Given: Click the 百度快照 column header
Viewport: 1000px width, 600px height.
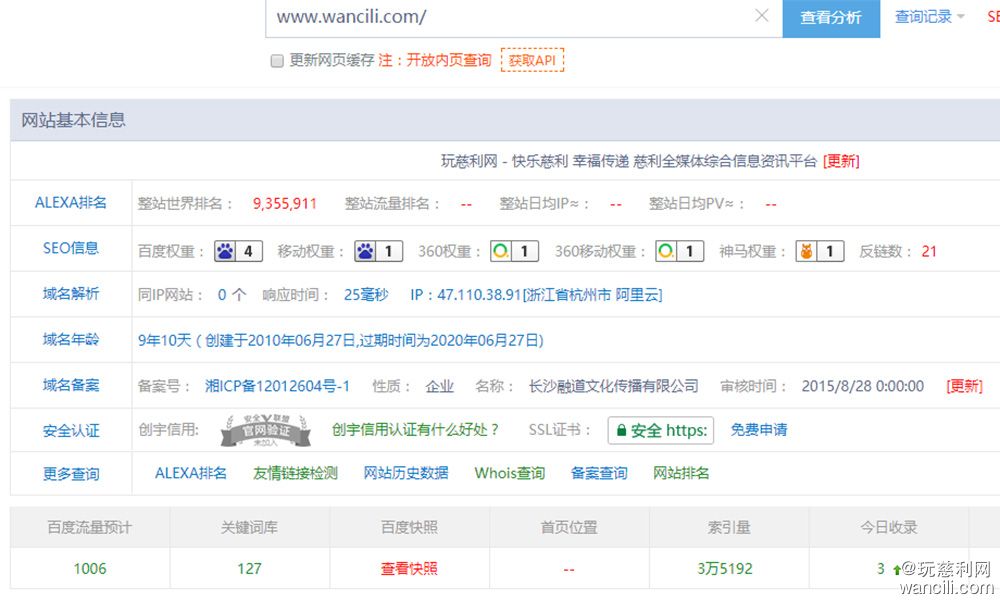Looking at the screenshot, I should 409,527.
